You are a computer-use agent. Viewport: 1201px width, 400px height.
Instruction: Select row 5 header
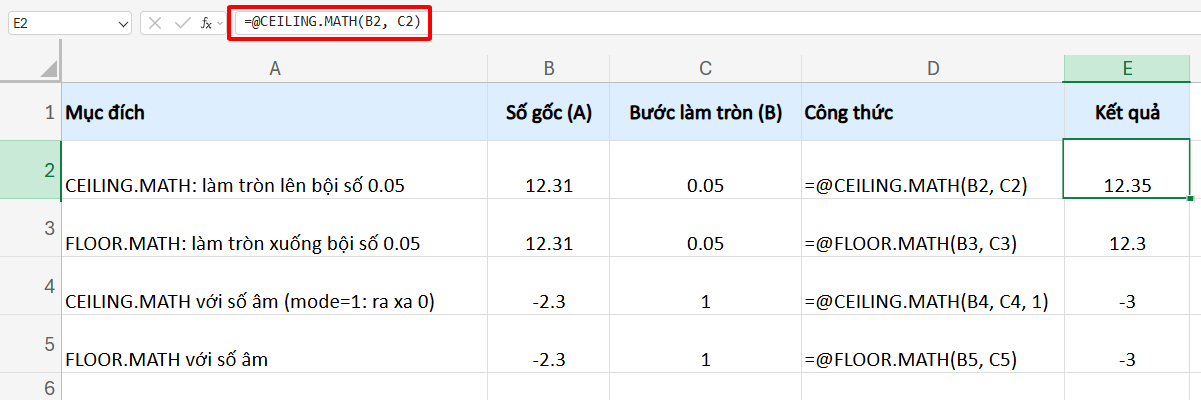click(x=50, y=344)
